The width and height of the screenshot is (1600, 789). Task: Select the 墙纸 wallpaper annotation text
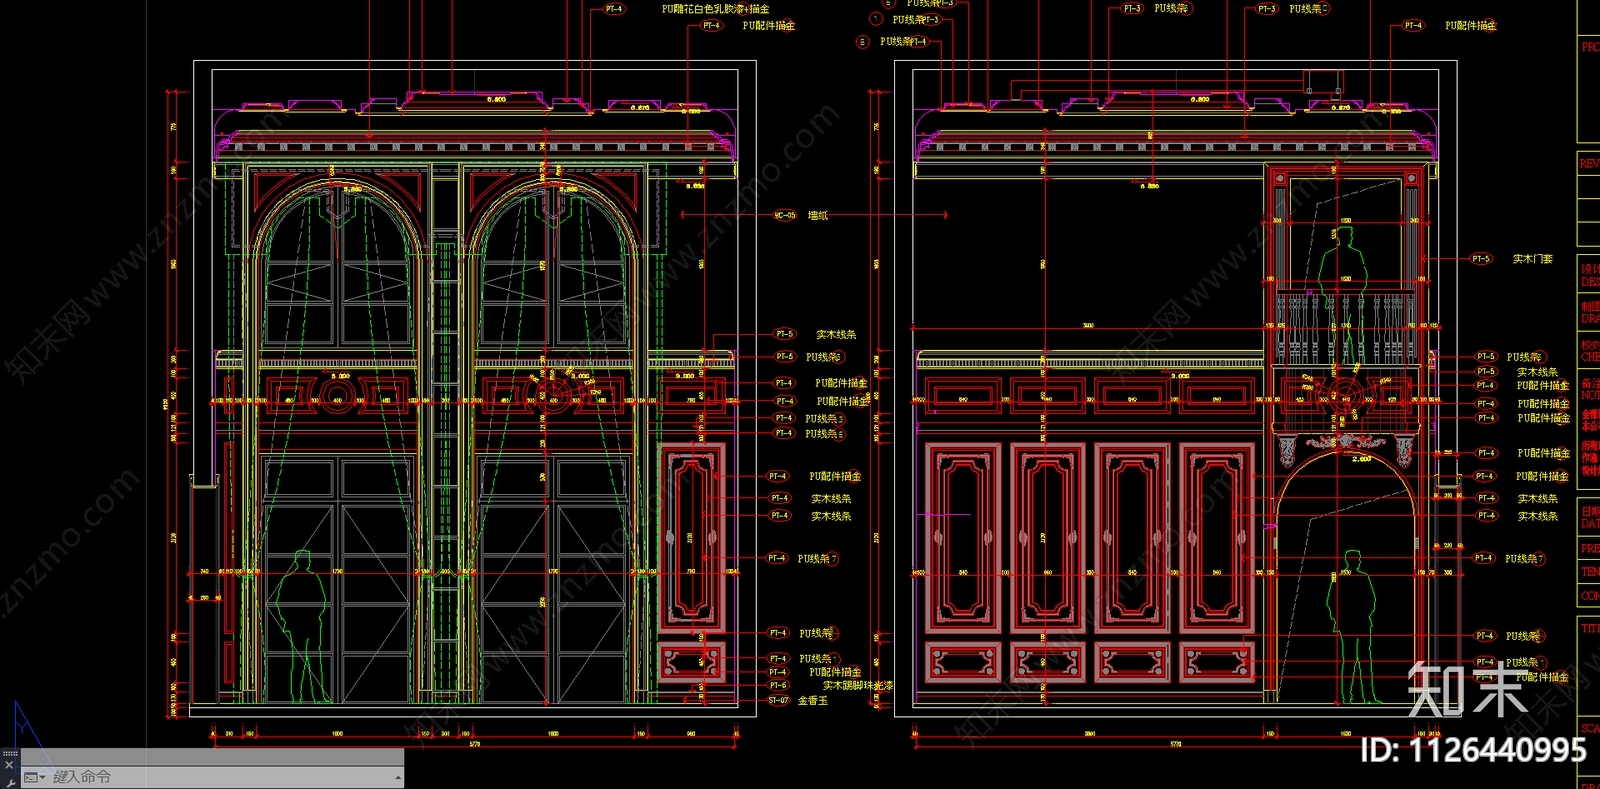click(x=817, y=215)
